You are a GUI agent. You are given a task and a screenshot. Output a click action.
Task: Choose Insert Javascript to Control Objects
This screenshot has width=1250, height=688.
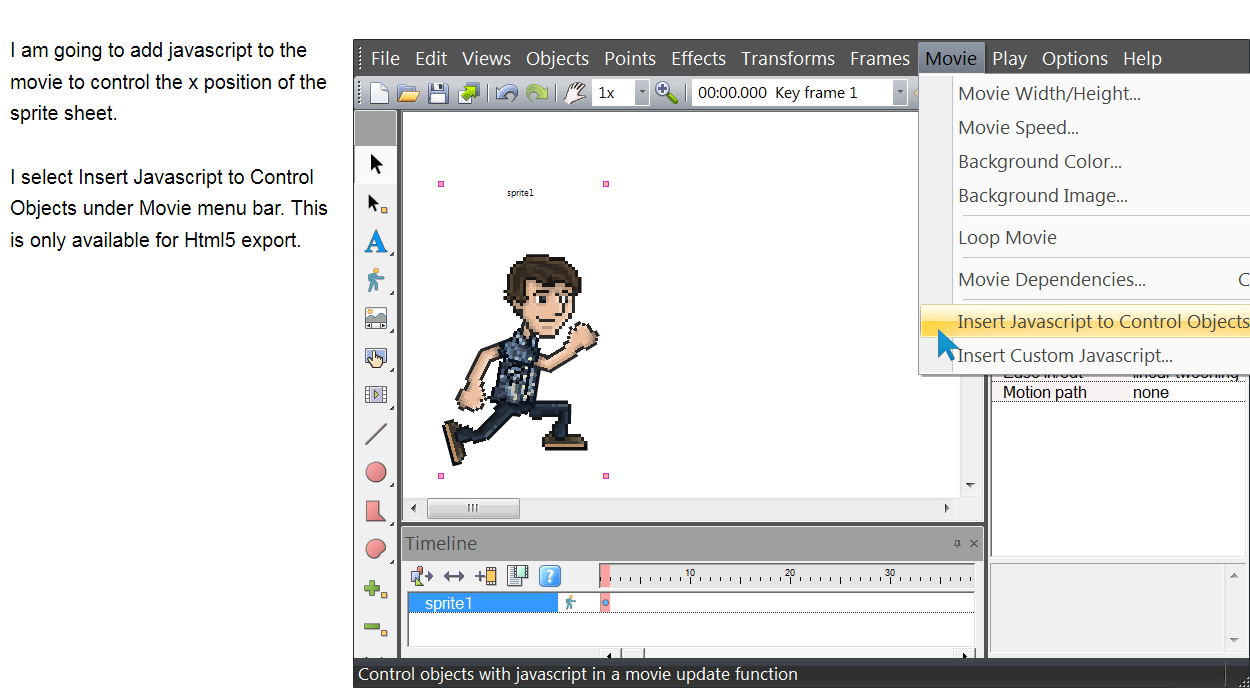click(1084, 321)
